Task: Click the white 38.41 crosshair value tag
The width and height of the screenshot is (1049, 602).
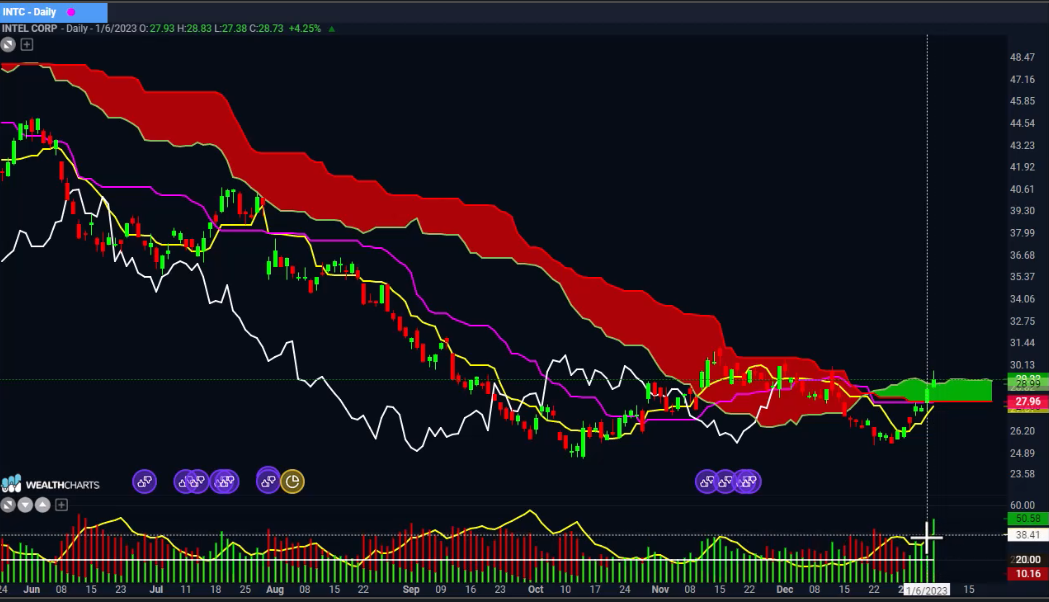Action: [1028, 535]
